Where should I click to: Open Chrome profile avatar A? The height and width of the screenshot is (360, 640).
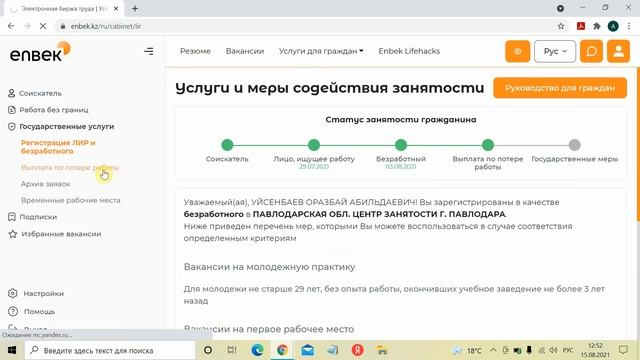pyautogui.click(x=613, y=26)
